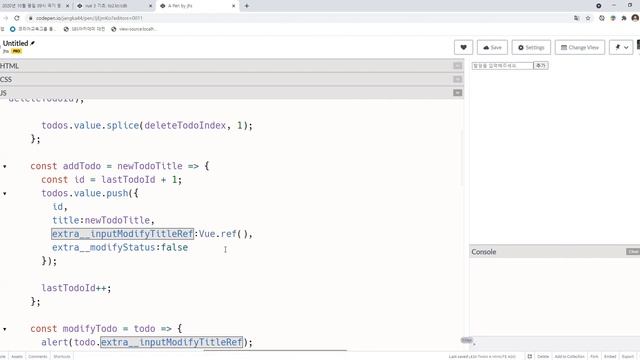Click the Export footer button
The image size is (640, 360).
click(x=628, y=356)
